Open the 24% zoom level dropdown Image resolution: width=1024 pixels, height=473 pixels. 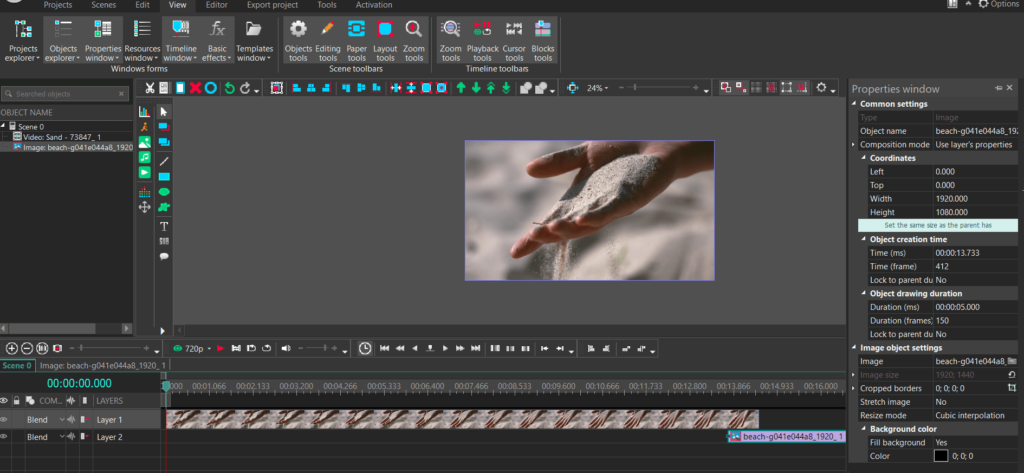click(597, 88)
